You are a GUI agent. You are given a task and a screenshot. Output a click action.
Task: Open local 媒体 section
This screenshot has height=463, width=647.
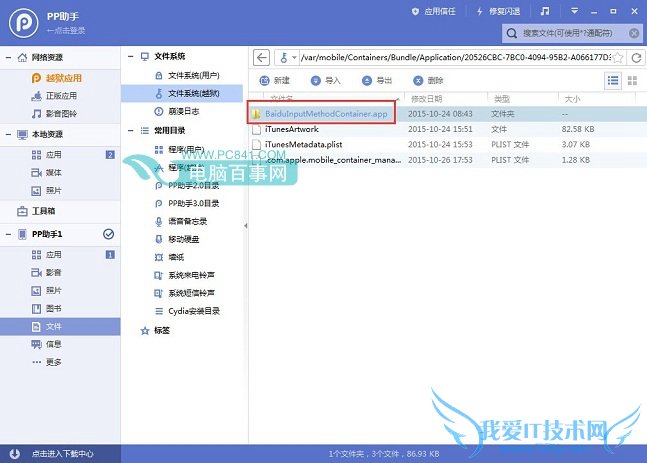tap(47, 172)
